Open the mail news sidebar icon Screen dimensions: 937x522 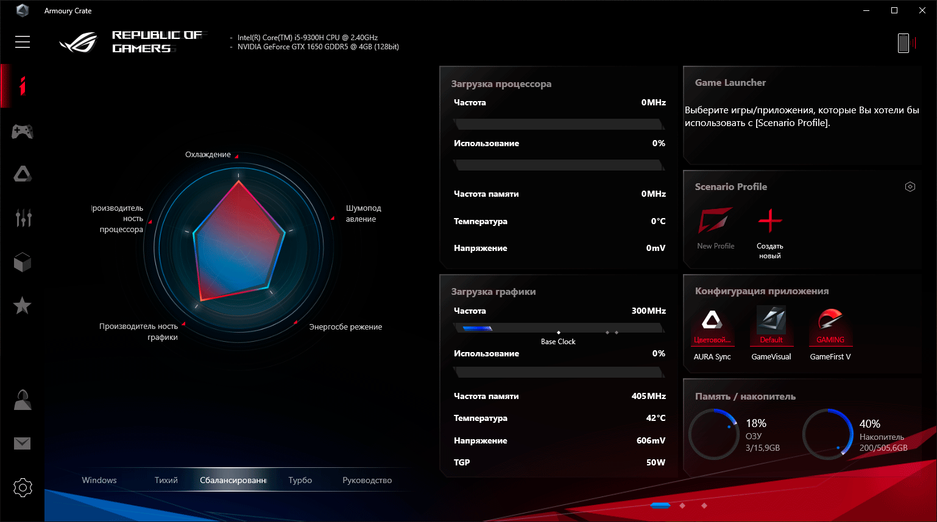(x=23, y=443)
